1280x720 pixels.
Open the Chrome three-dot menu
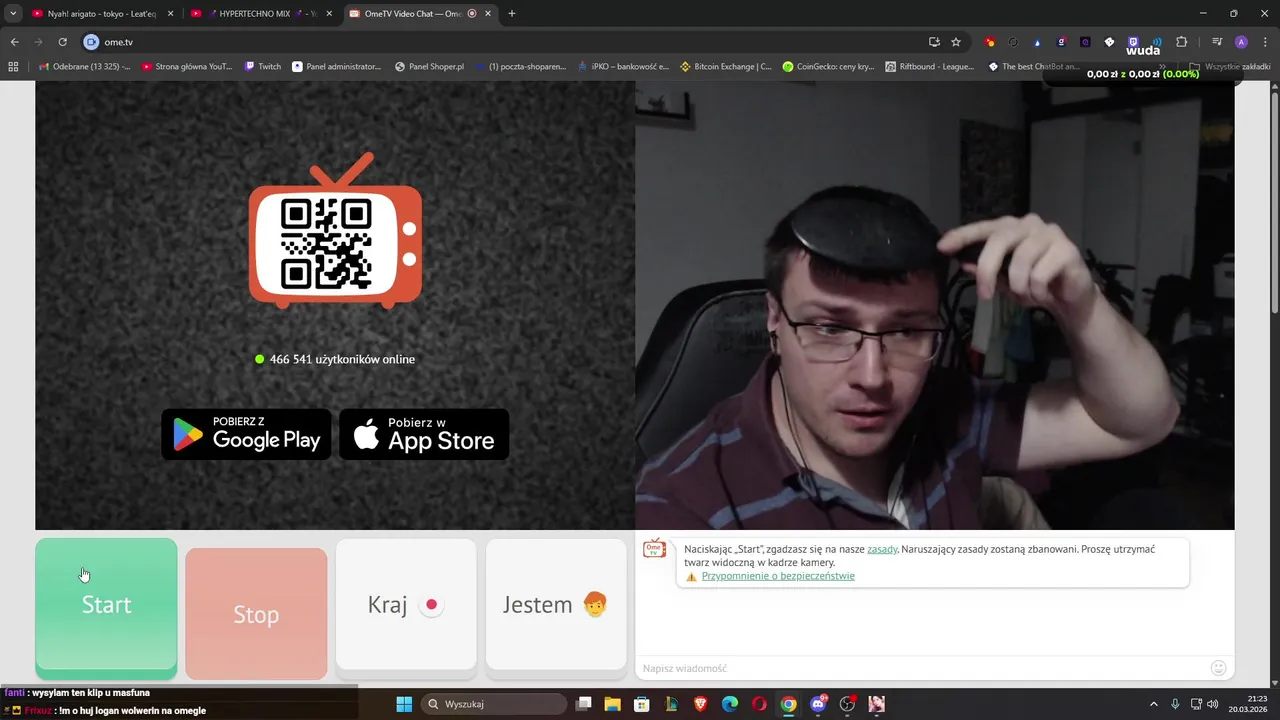click(1264, 42)
